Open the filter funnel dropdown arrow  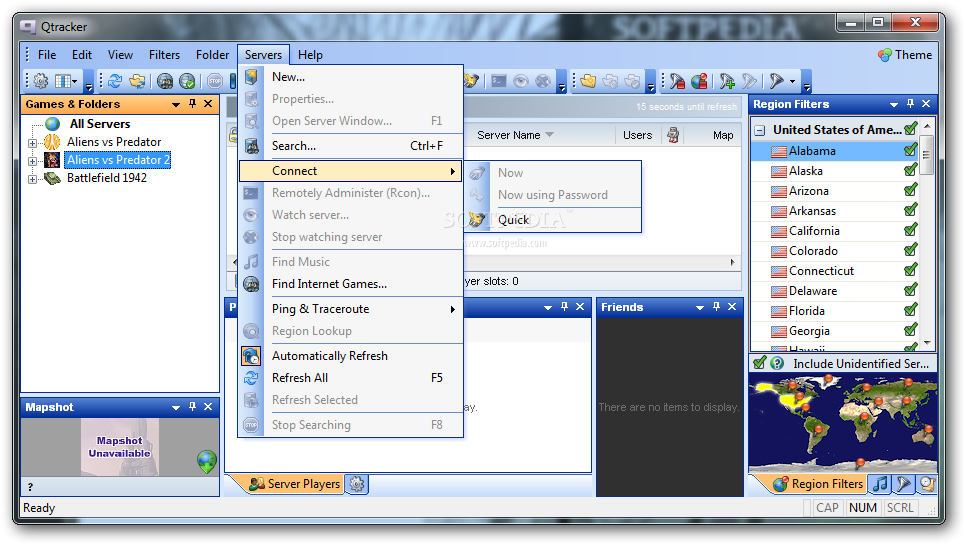(792, 81)
